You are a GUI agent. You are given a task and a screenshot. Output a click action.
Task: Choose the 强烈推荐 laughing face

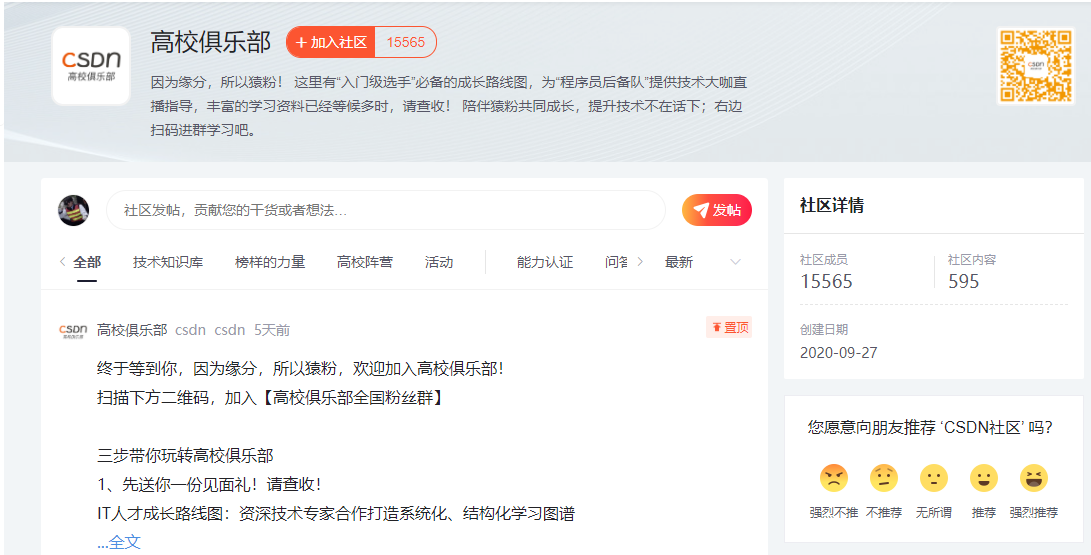click(1034, 478)
